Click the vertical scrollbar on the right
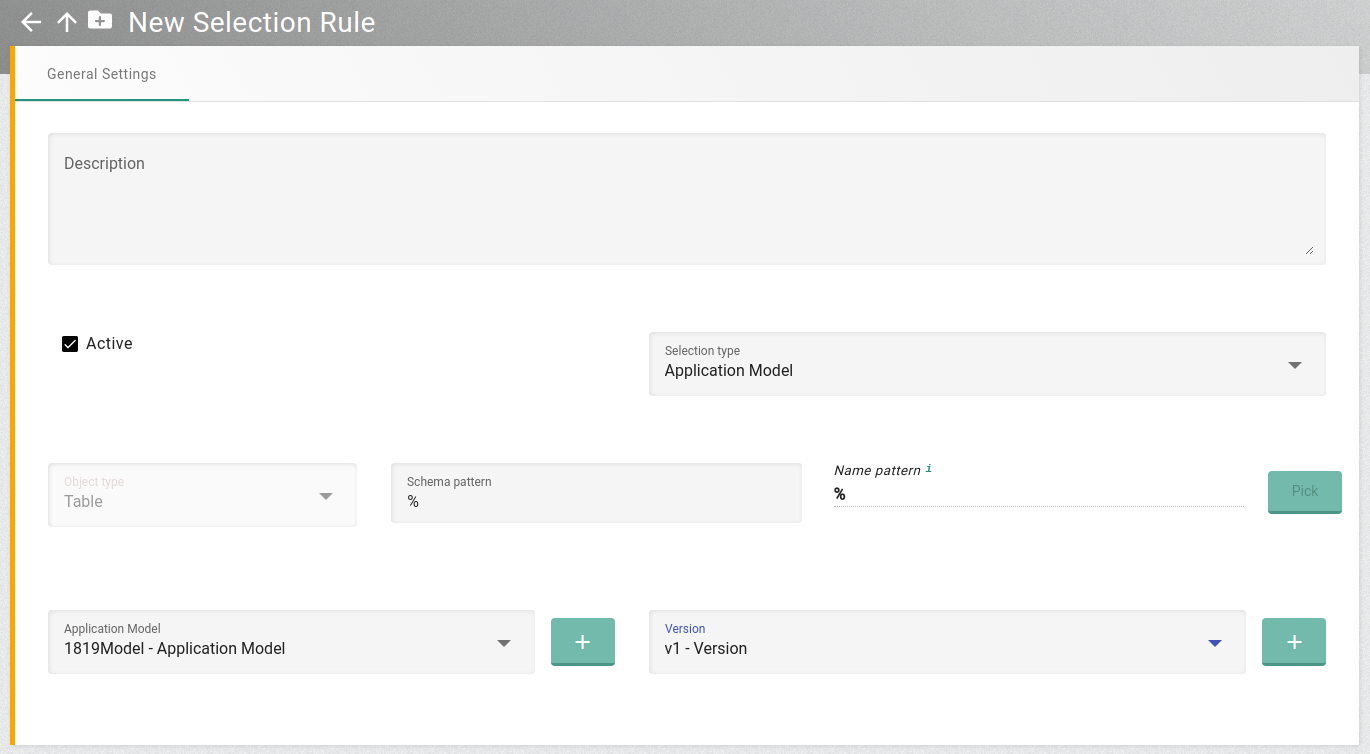This screenshot has width=1370, height=754. pyautogui.click(x=1363, y=200)
